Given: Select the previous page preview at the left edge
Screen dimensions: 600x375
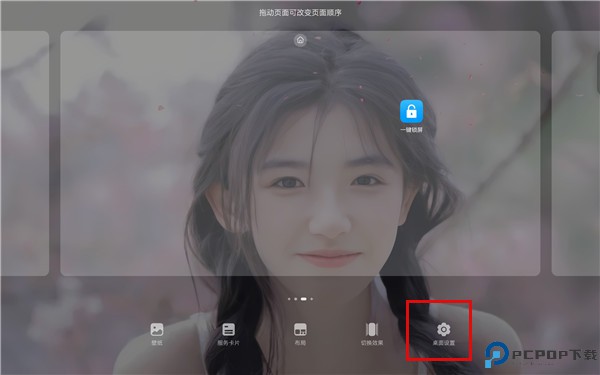Looking at the screenshot, I should [x=24, y=153].
